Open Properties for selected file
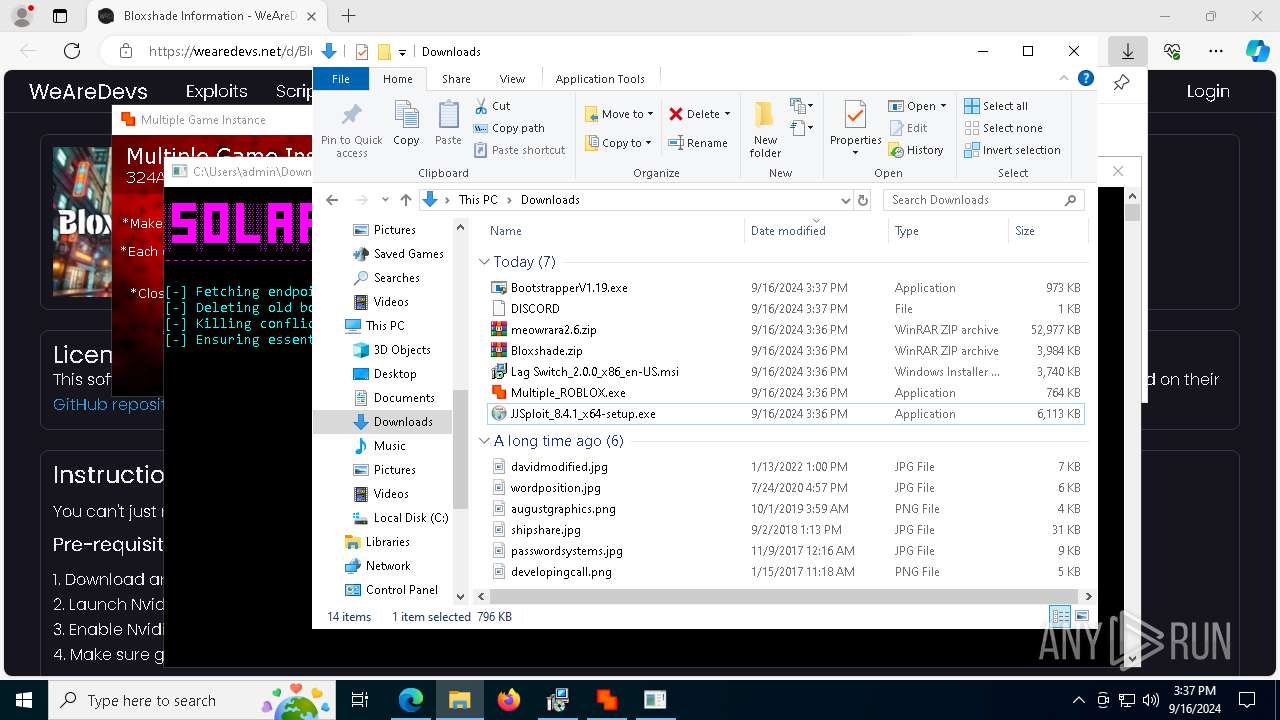1280x720 pixels. (x=854, y=128)
